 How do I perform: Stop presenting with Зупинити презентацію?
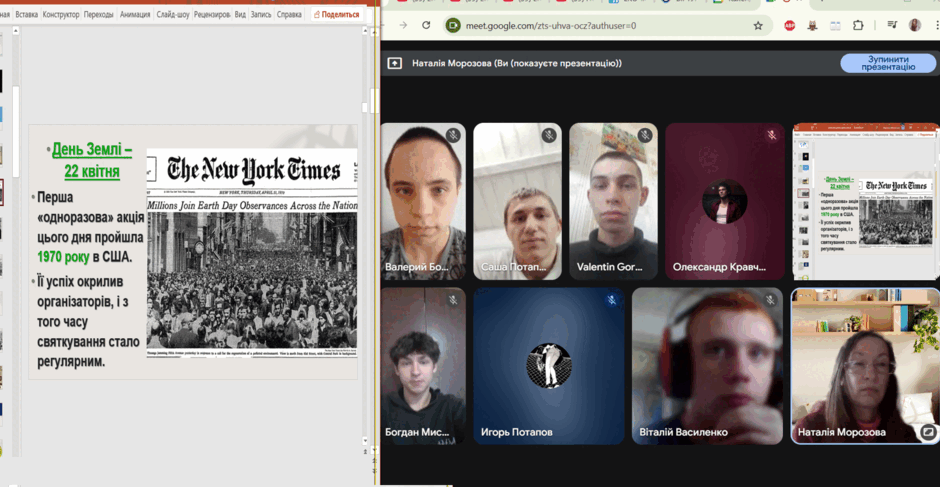[x=888, y=63]
